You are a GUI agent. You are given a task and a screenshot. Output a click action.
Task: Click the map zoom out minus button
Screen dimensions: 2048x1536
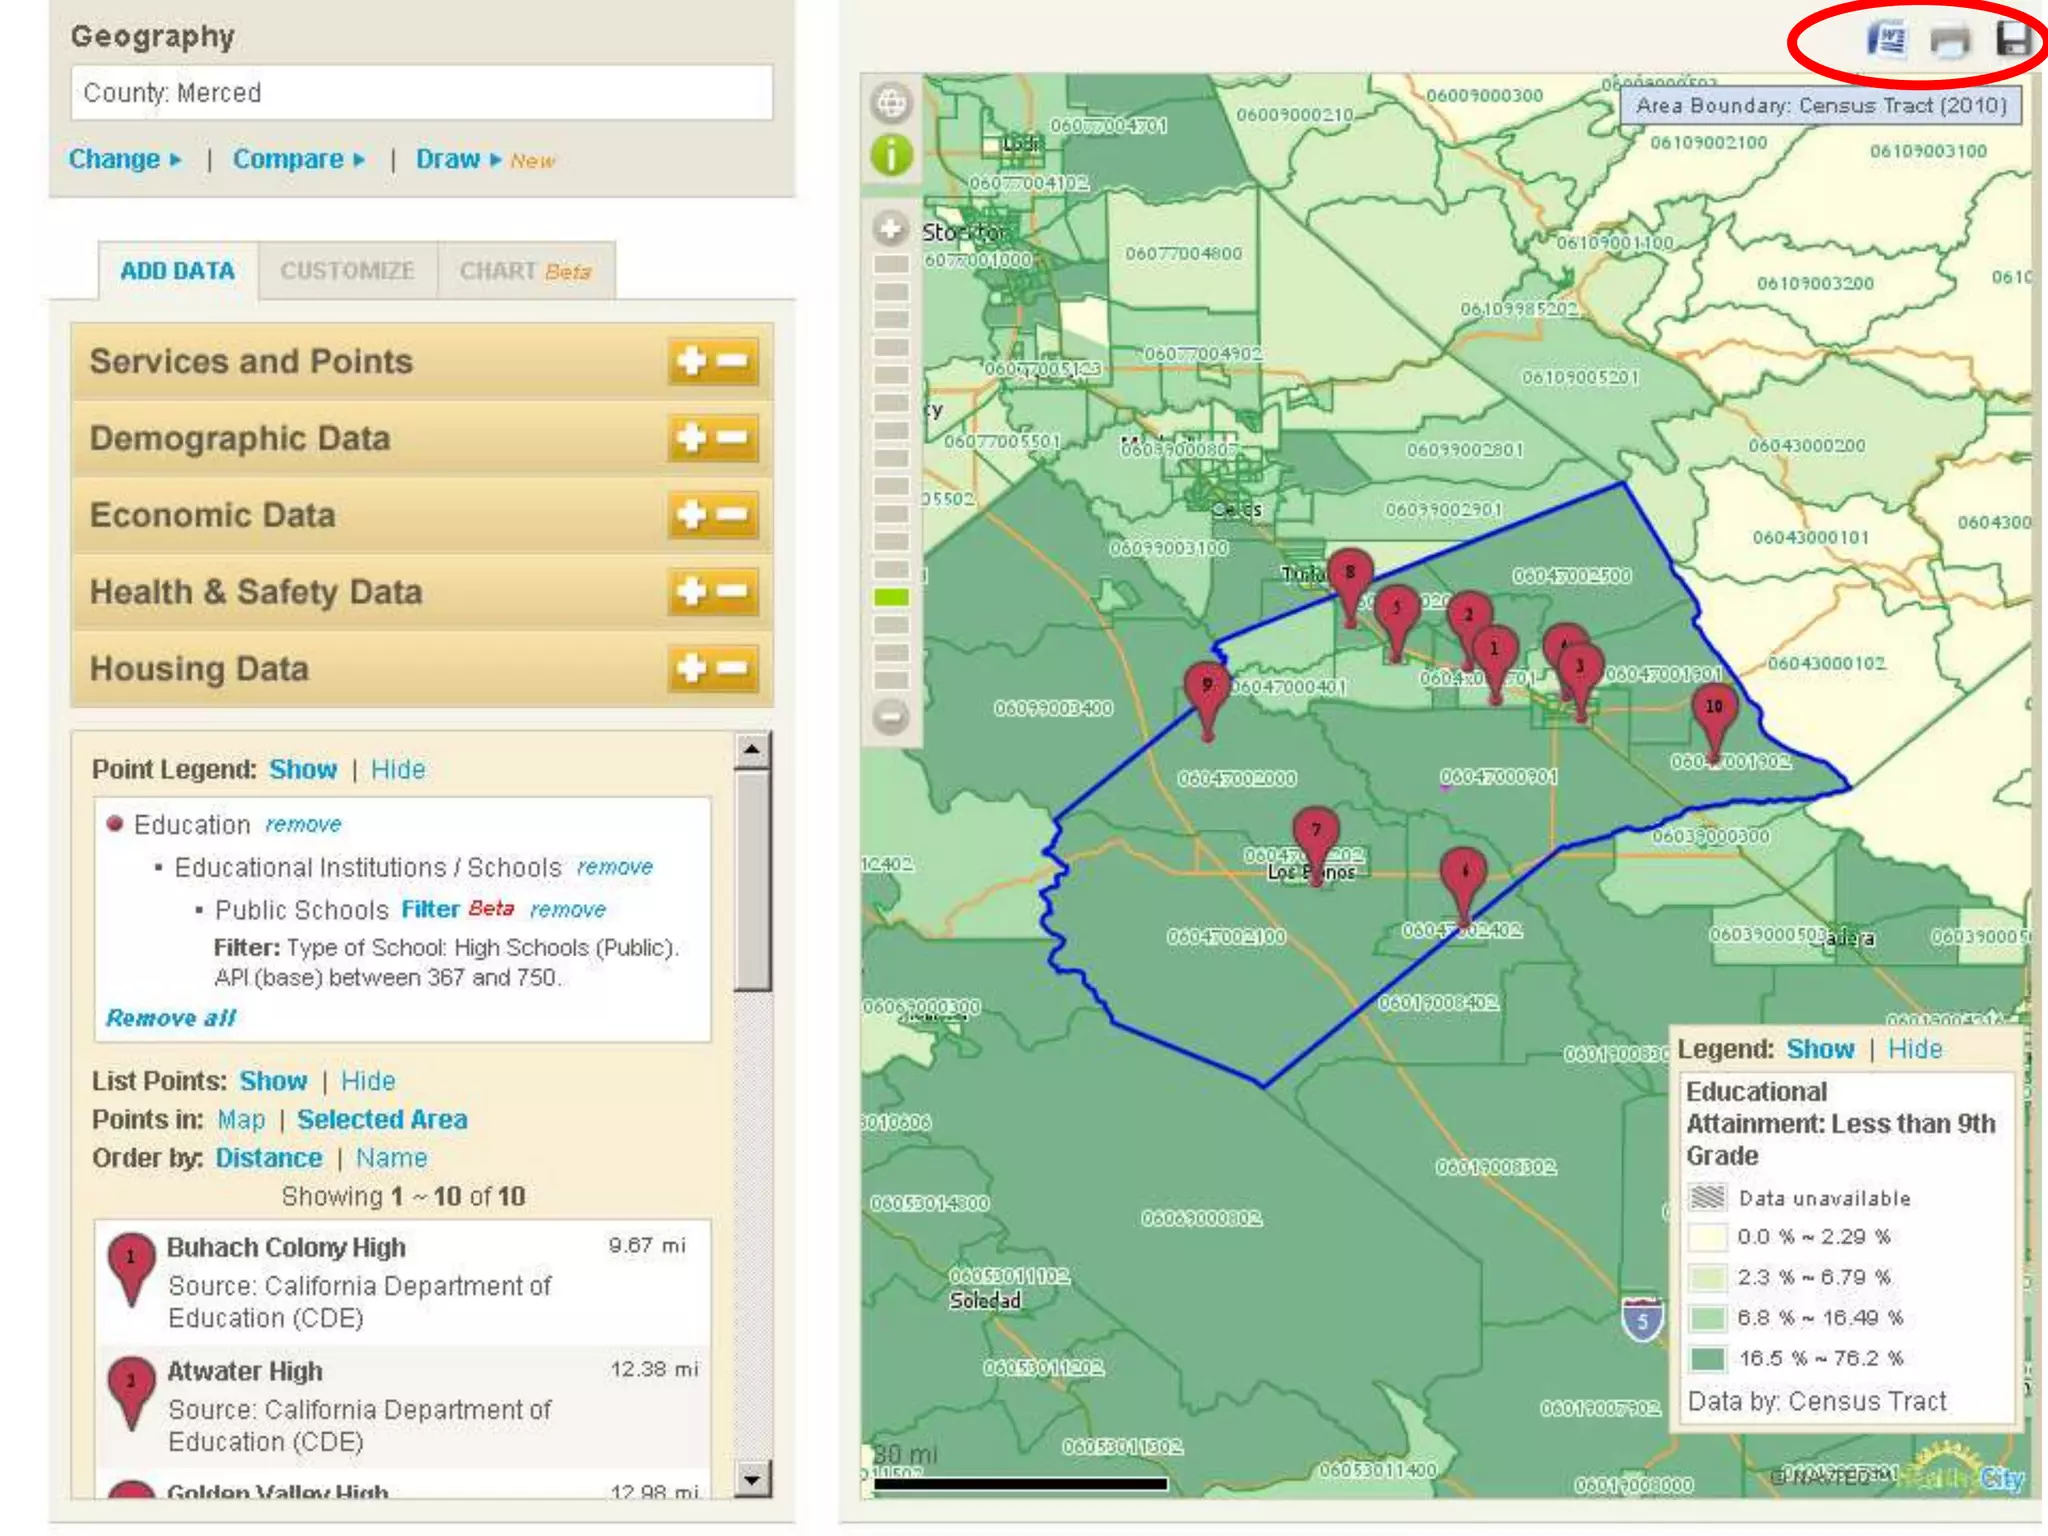click(x=890, y=716)
